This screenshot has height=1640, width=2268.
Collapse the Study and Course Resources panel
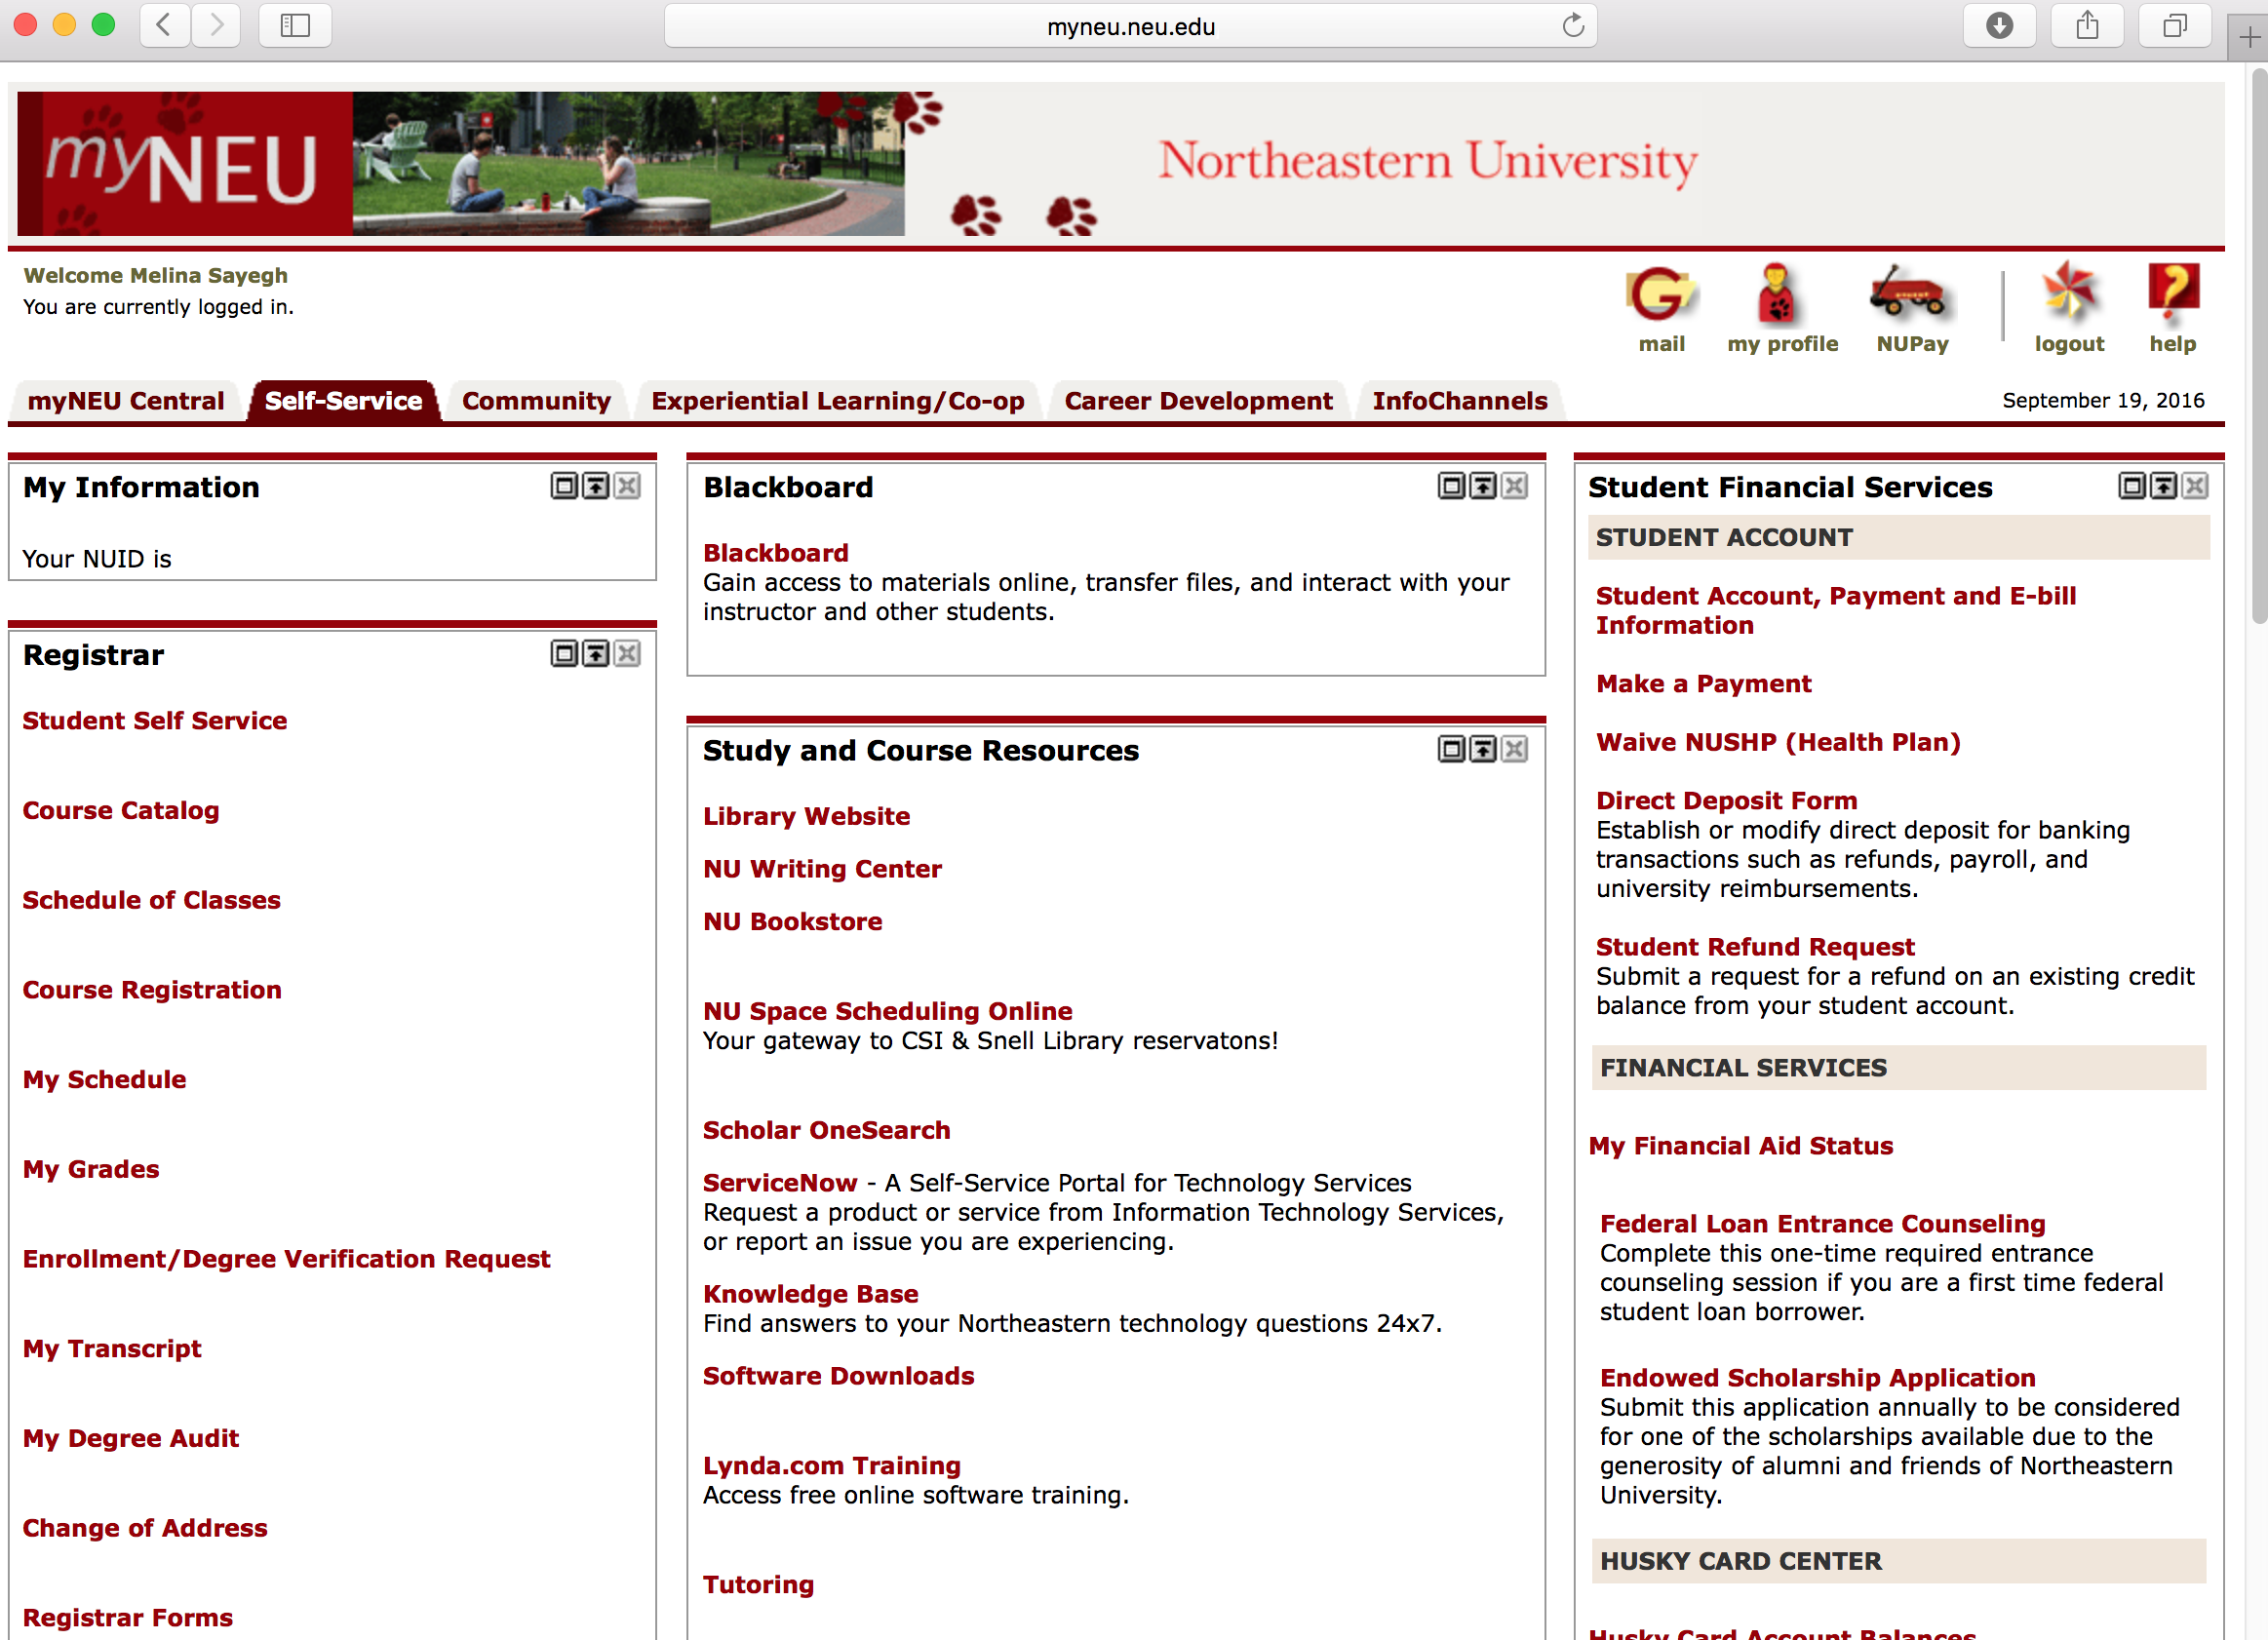click(1483, 750)
